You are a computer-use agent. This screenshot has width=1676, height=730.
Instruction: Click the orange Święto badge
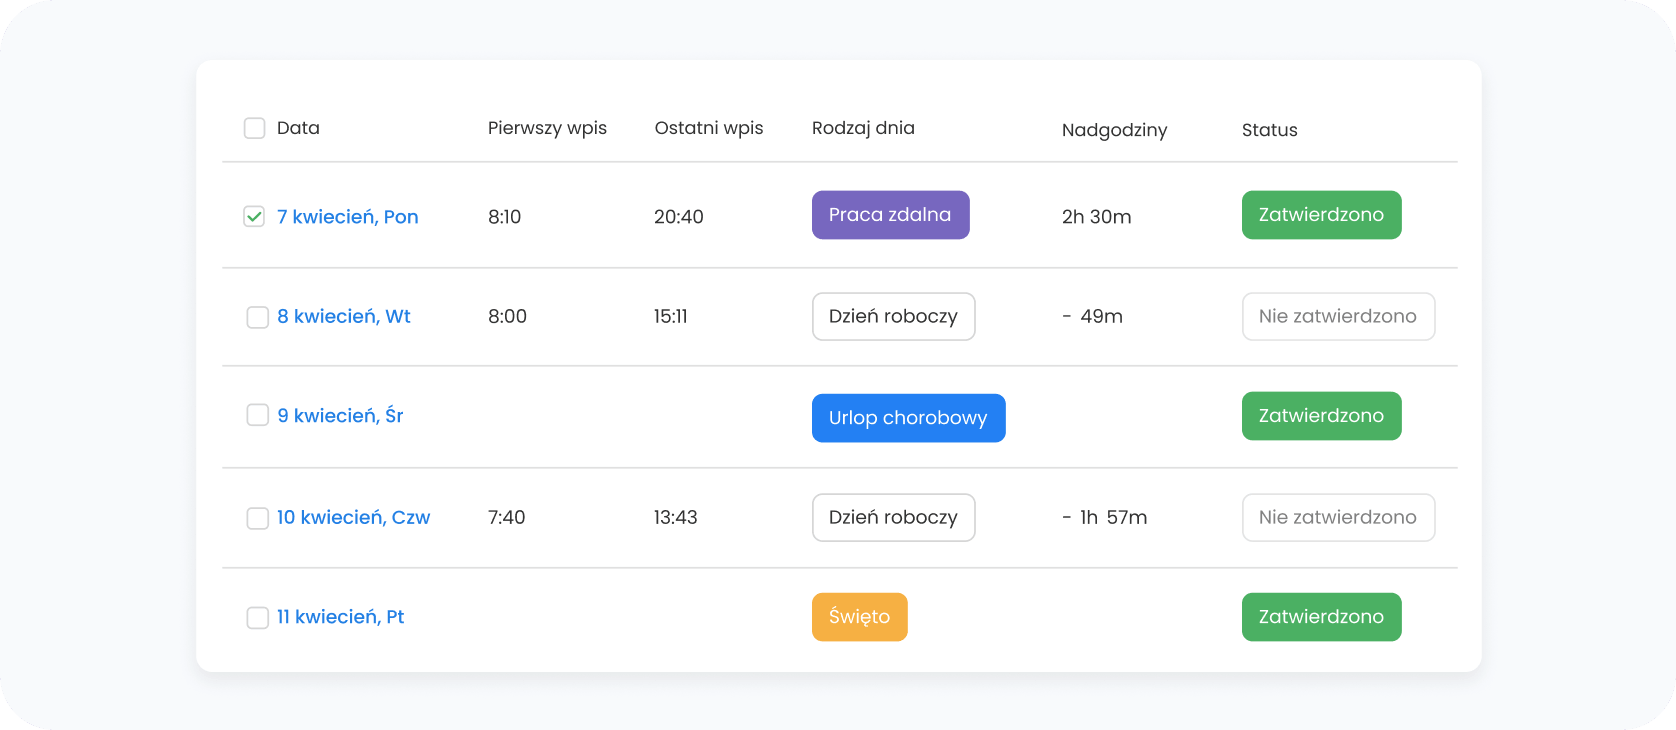[859, 617]
